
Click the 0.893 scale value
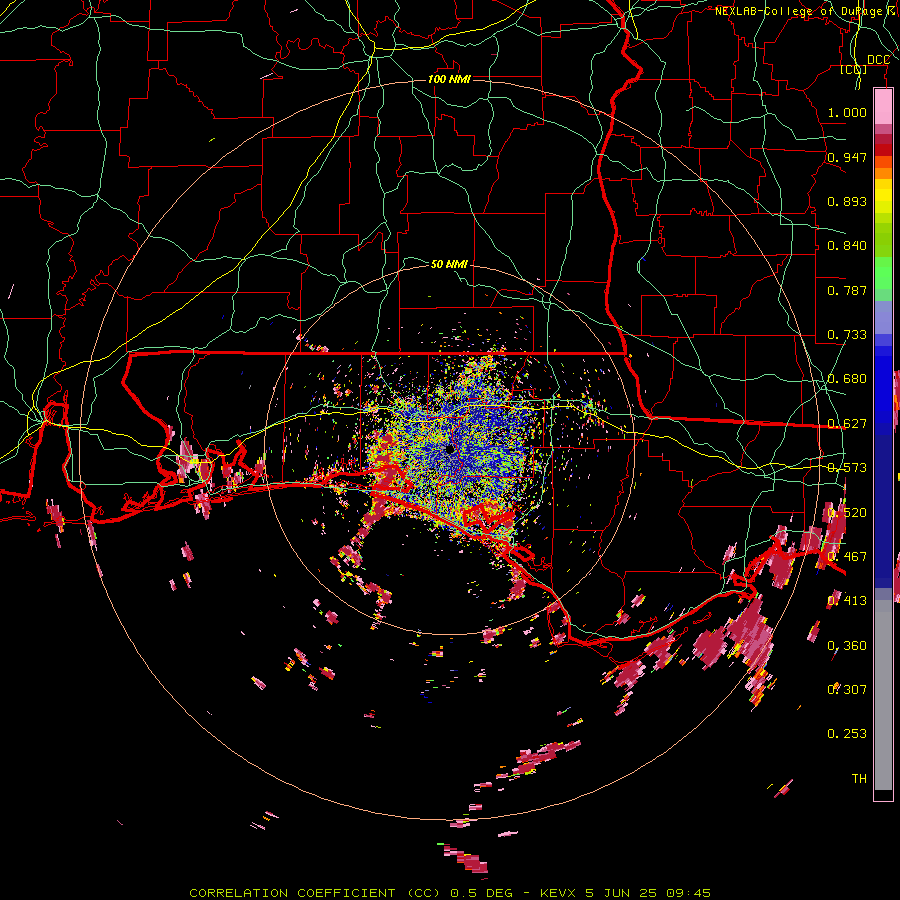pos(847,201)
